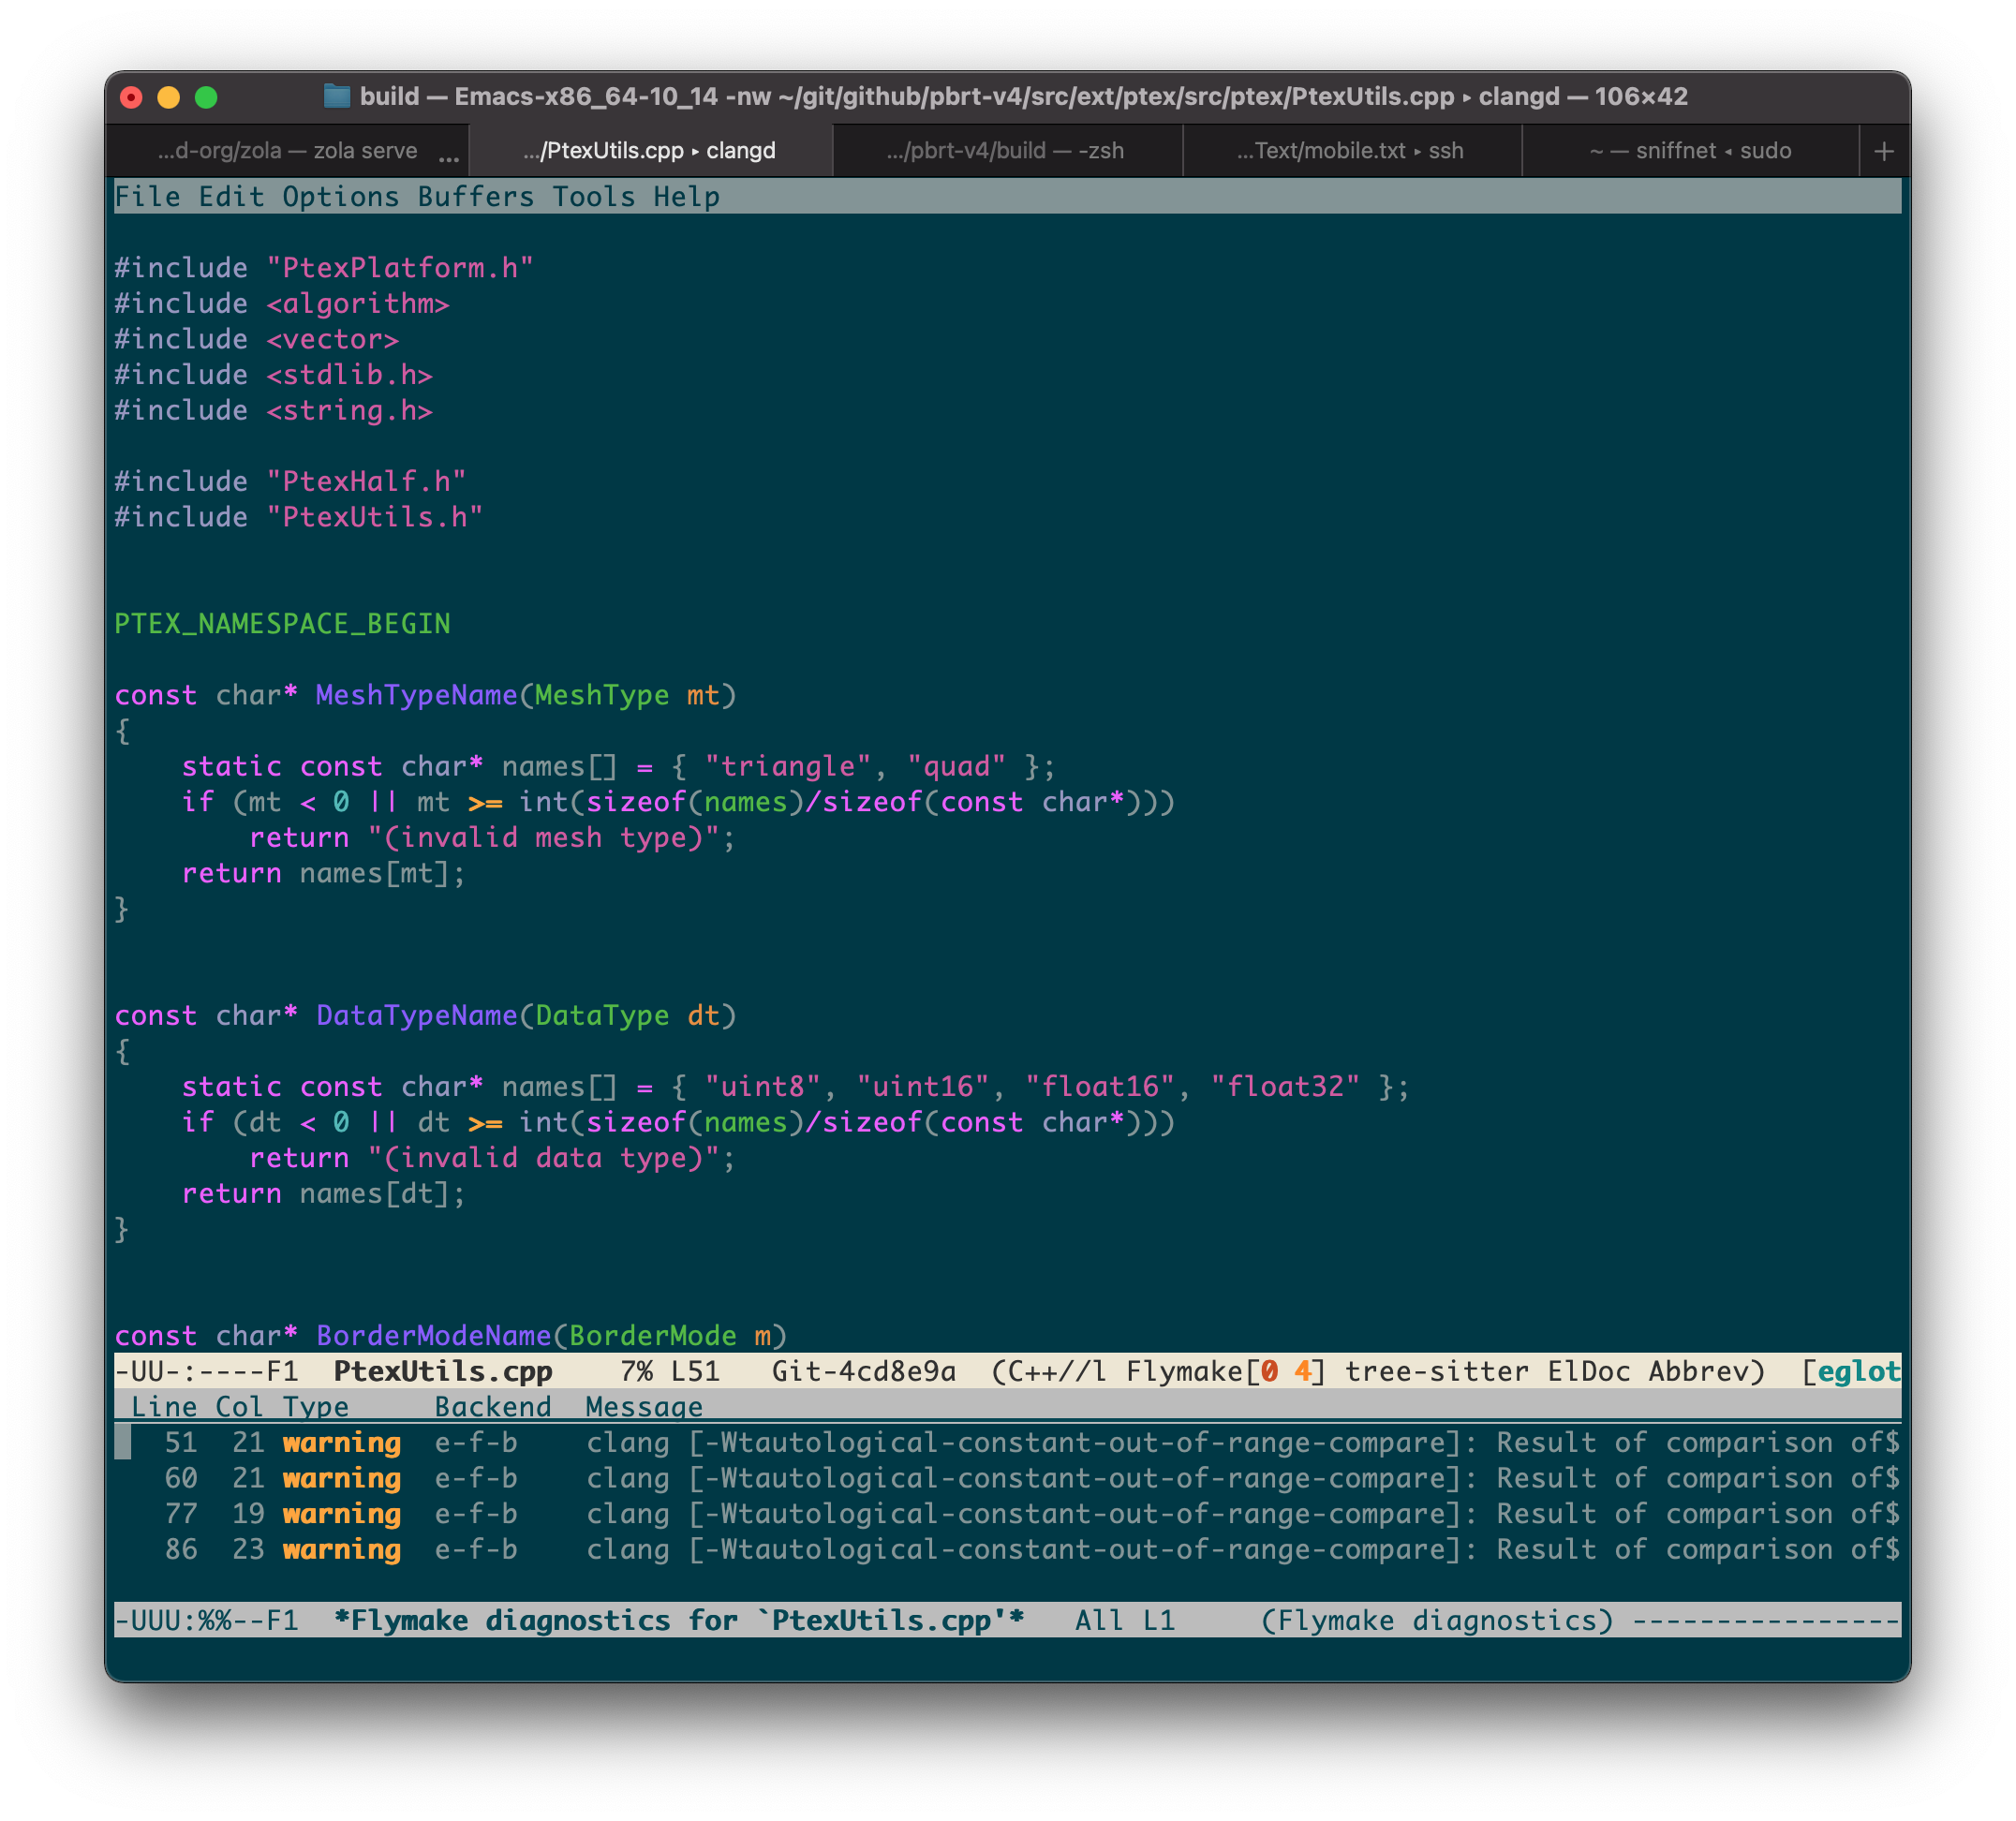Open the Help menu

tap(686, 197)
